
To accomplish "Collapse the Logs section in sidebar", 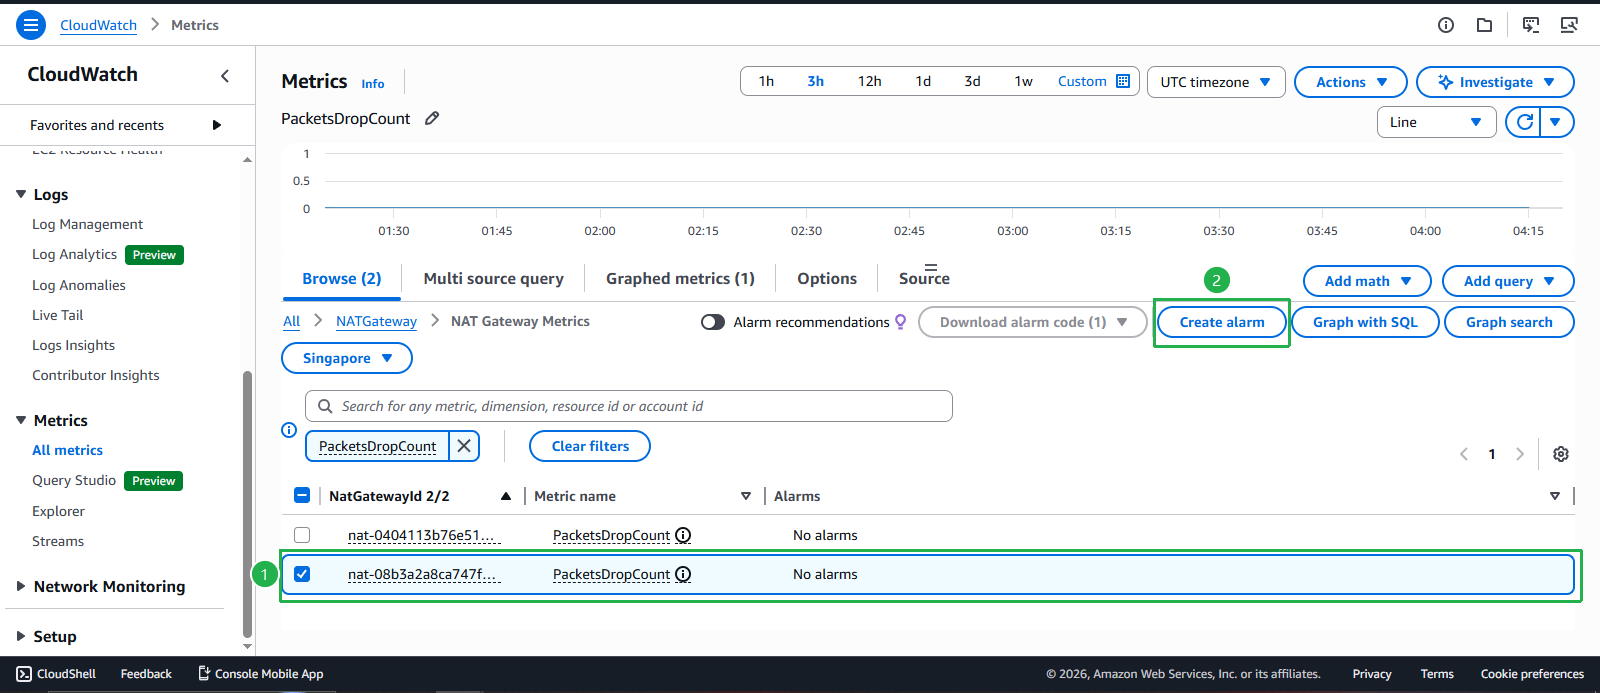I will point(21,194).
